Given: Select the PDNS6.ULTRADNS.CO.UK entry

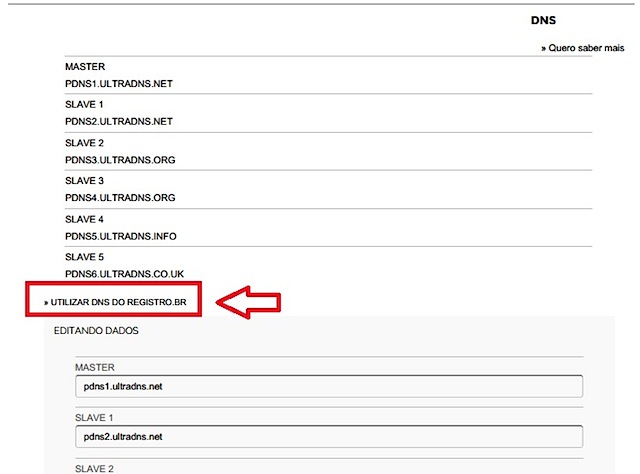Looking at the screenshot, I should click(x=125, y=273).
